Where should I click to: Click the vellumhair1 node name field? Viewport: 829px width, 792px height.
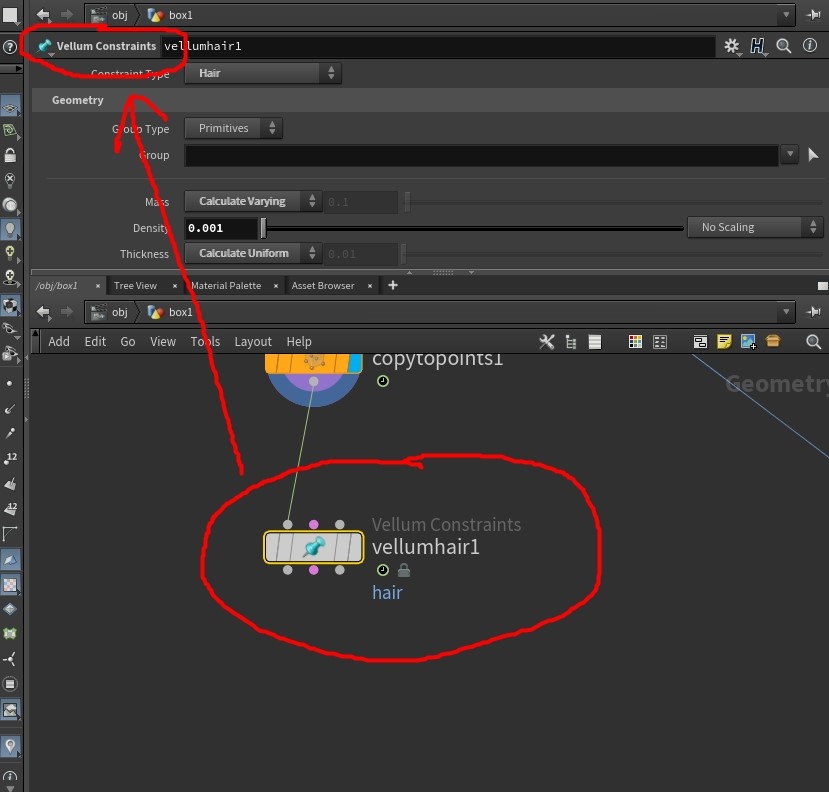(x=438, y=46)
